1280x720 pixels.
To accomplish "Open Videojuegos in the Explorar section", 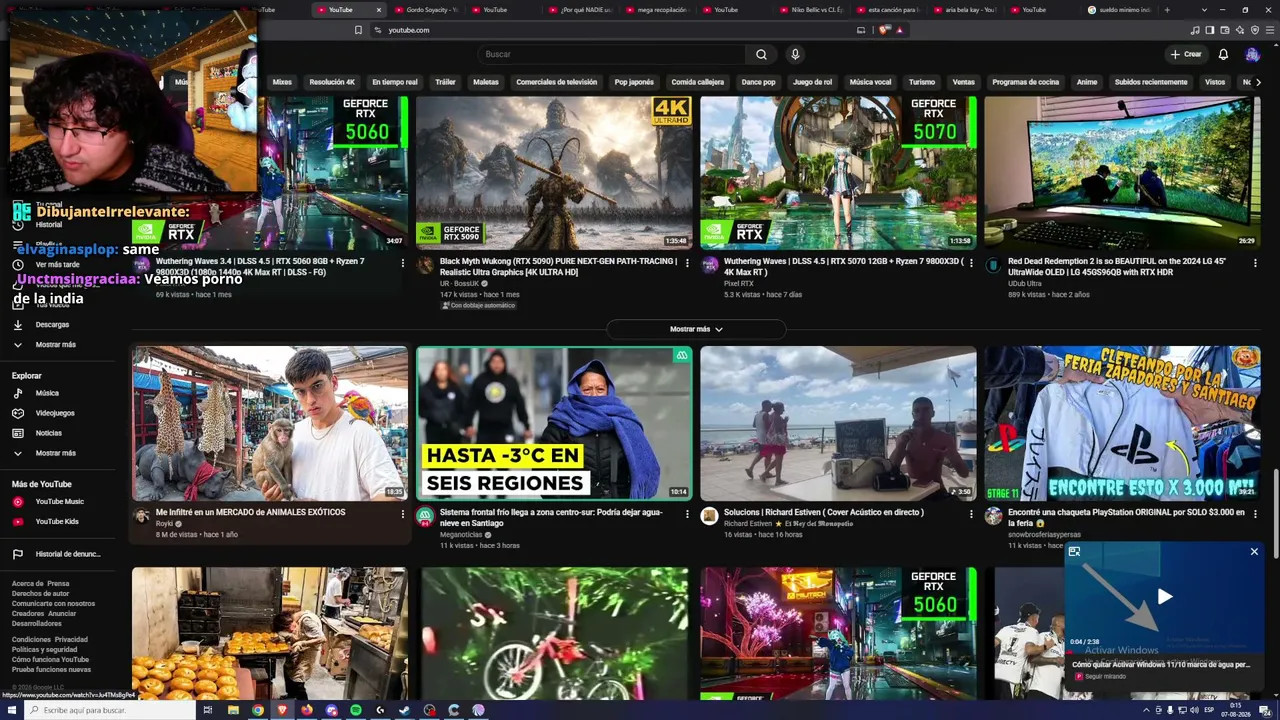I will (55, 413).
